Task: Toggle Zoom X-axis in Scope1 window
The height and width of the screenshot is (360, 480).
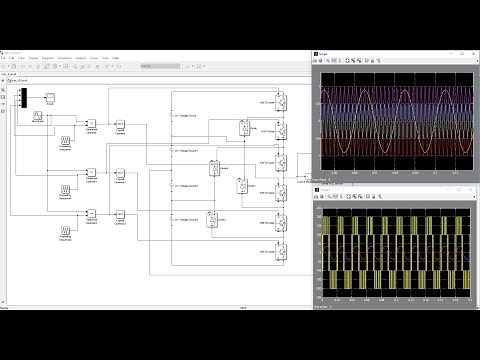Action: (335, 197)
